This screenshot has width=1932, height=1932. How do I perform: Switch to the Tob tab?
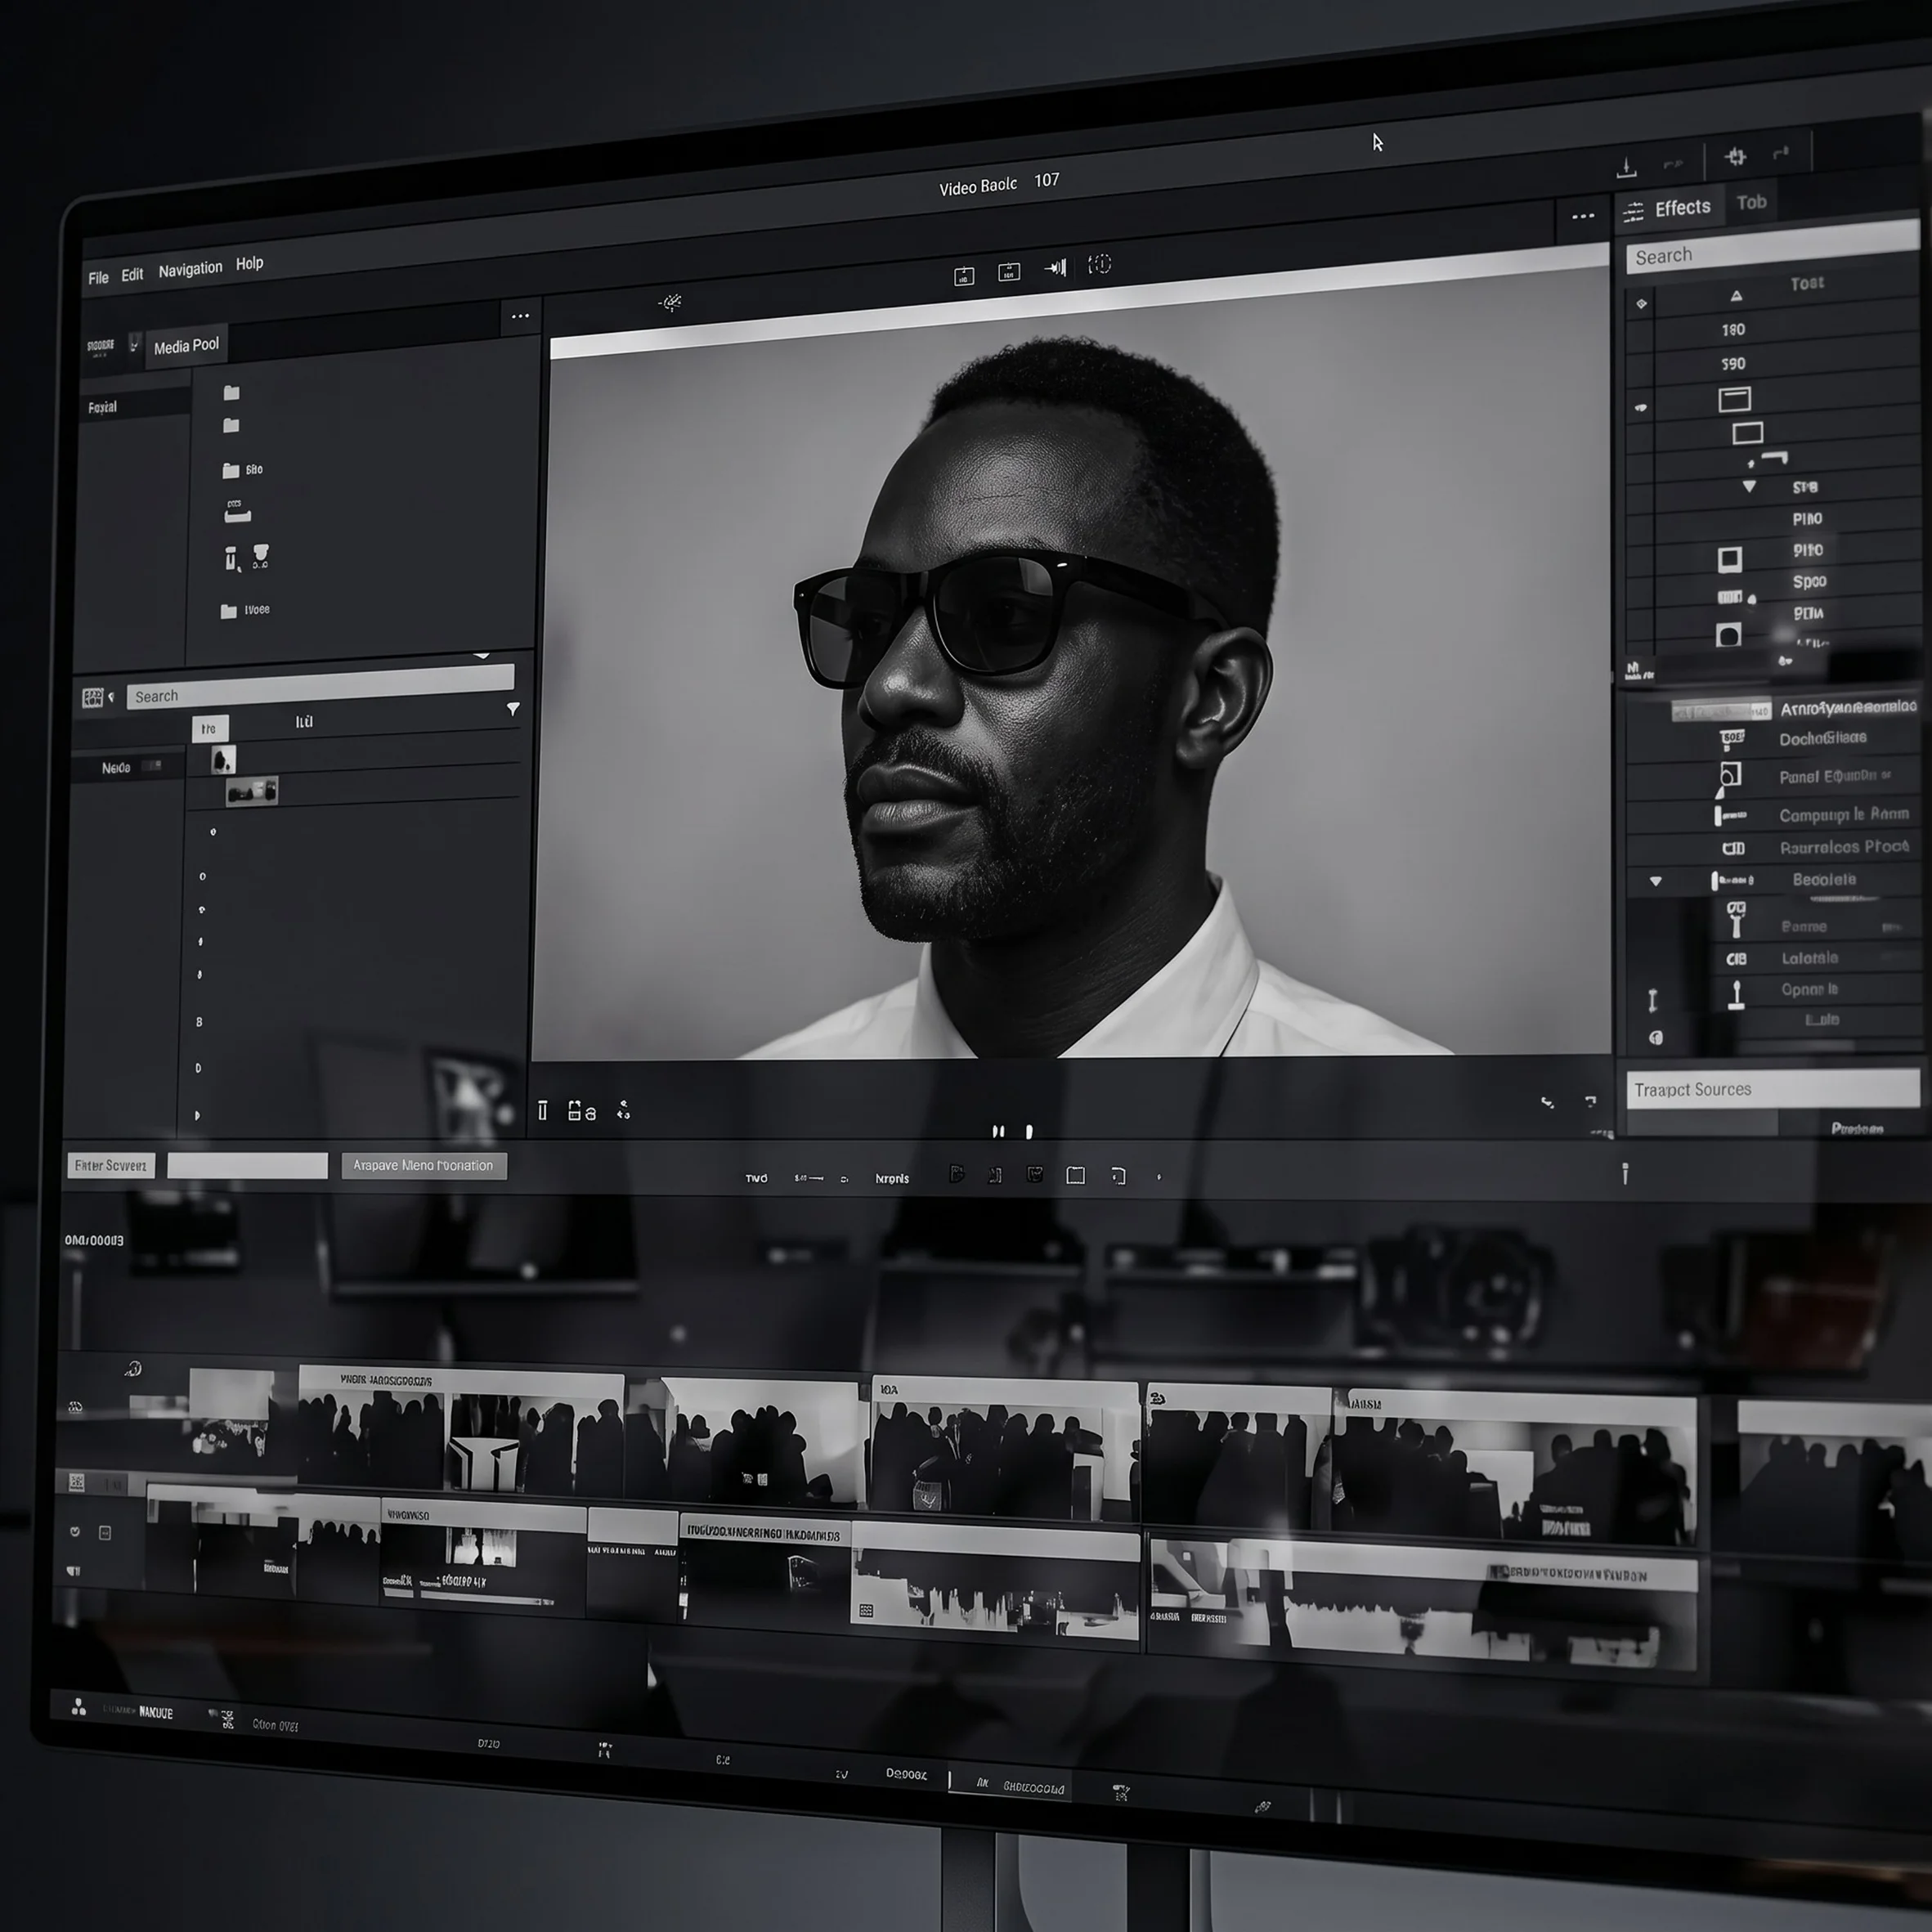point(1751,202)
